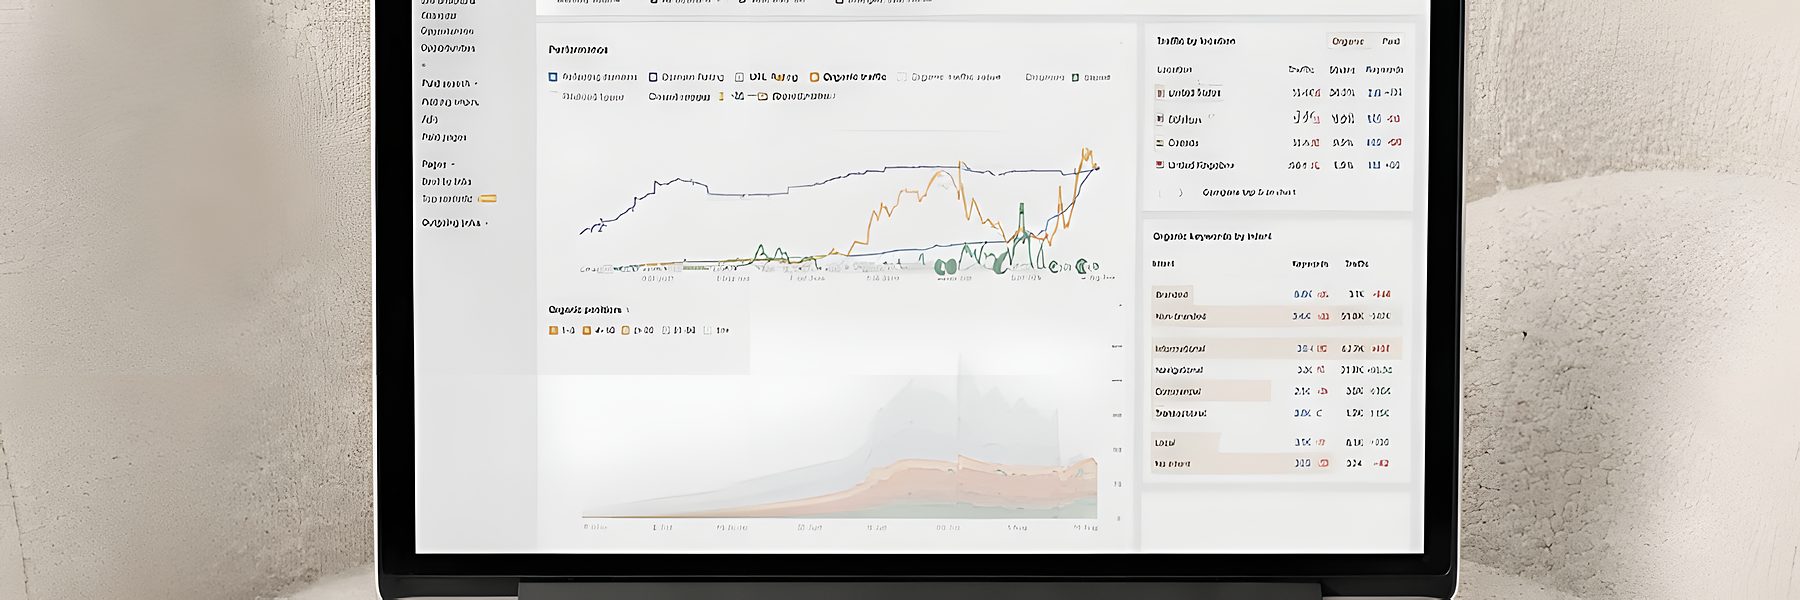Open Paid pages in the sidebar
The width and height of the screenshot is (1800, 600).
[444, 137]
